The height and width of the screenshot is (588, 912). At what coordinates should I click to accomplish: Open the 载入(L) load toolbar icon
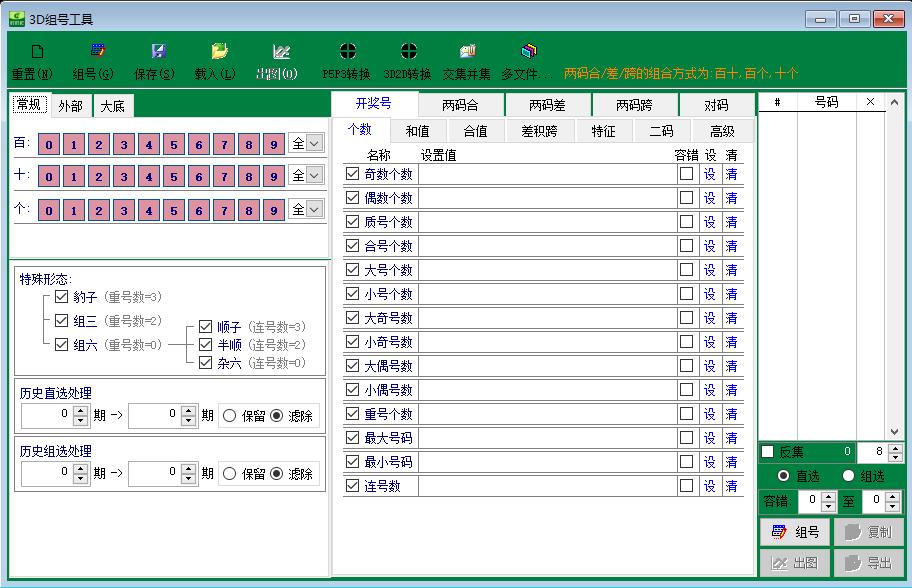pyautogui.click(x=219, y=52)
